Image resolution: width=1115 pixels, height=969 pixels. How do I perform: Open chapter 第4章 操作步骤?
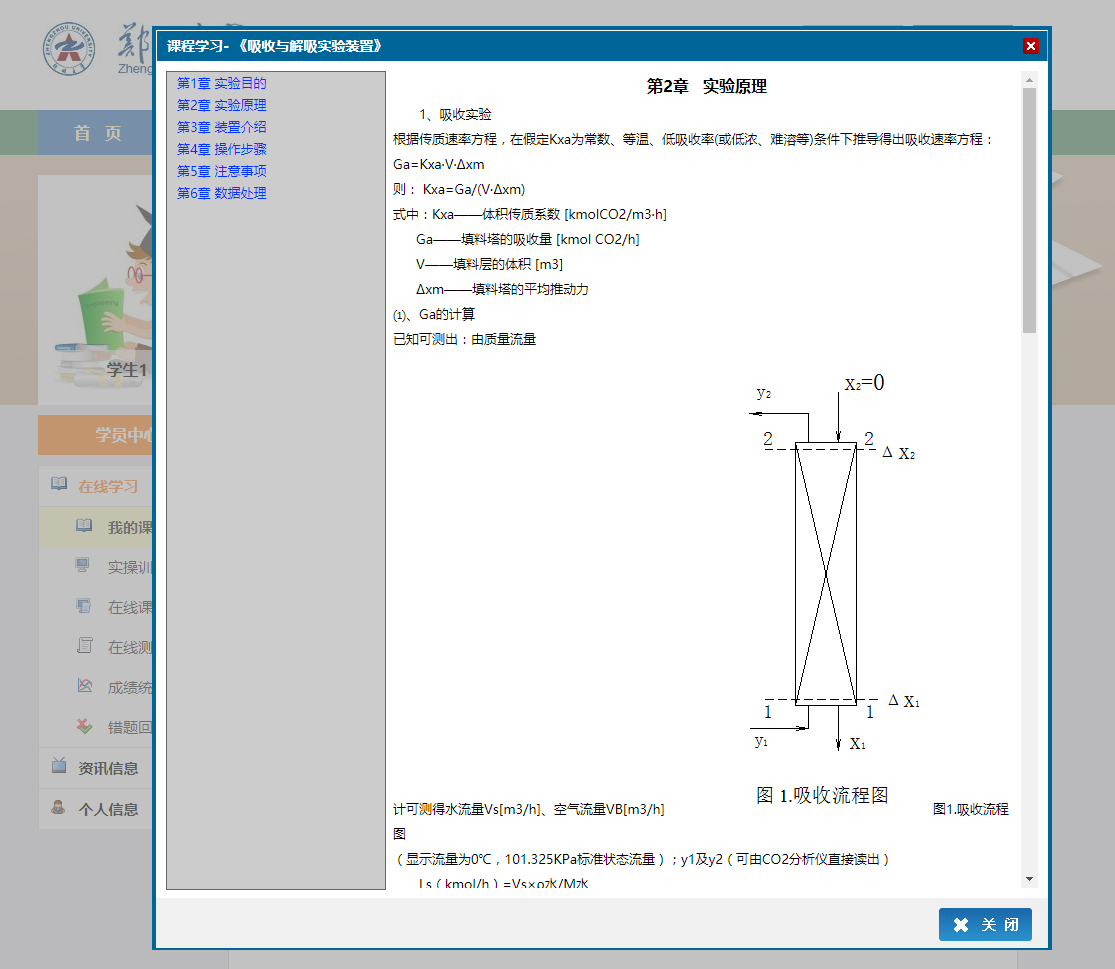click(x=221, y=149)
